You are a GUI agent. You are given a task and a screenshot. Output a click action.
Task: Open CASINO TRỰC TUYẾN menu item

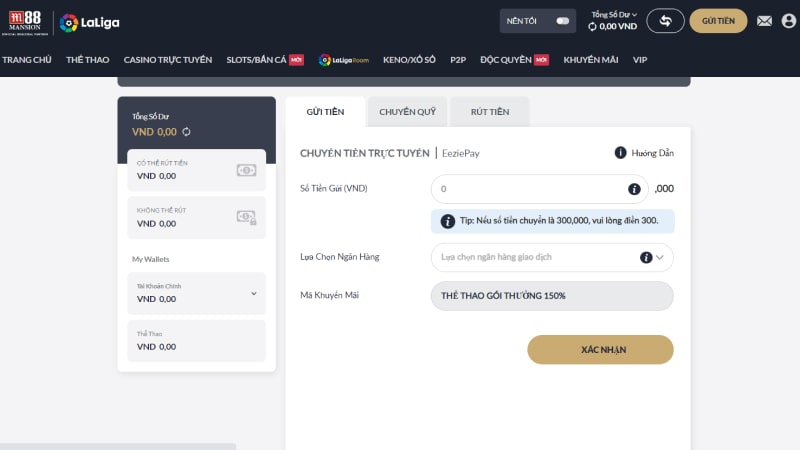pyautogui.click(x=168, y=60)
